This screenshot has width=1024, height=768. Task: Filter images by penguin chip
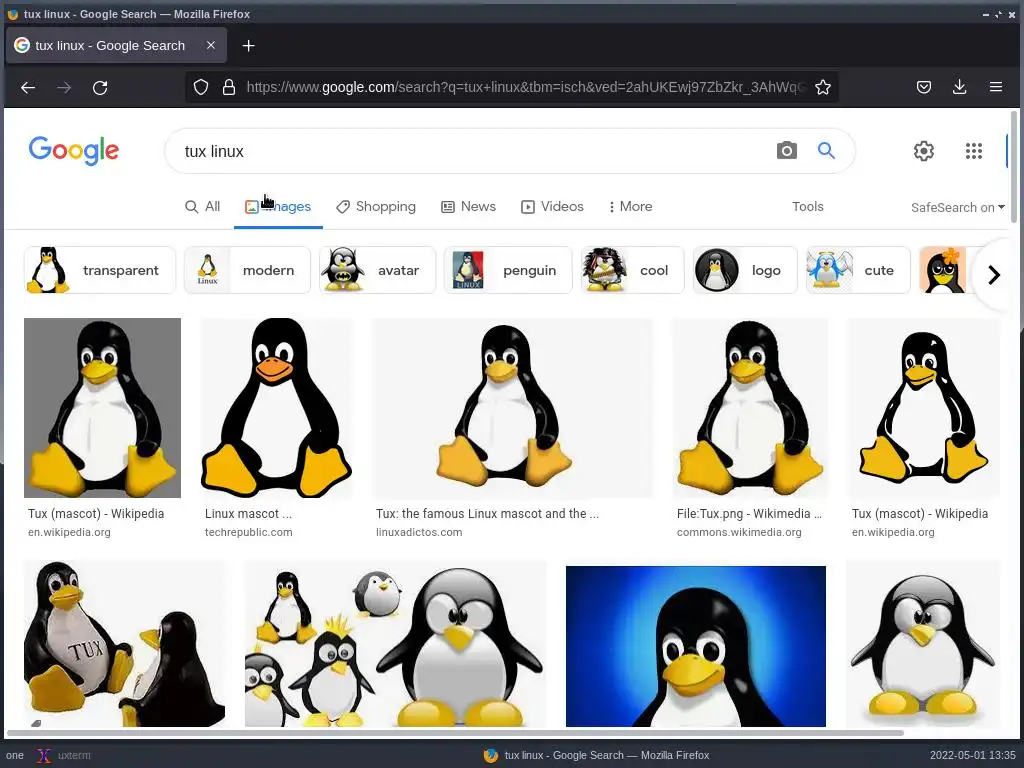(508, 270)
